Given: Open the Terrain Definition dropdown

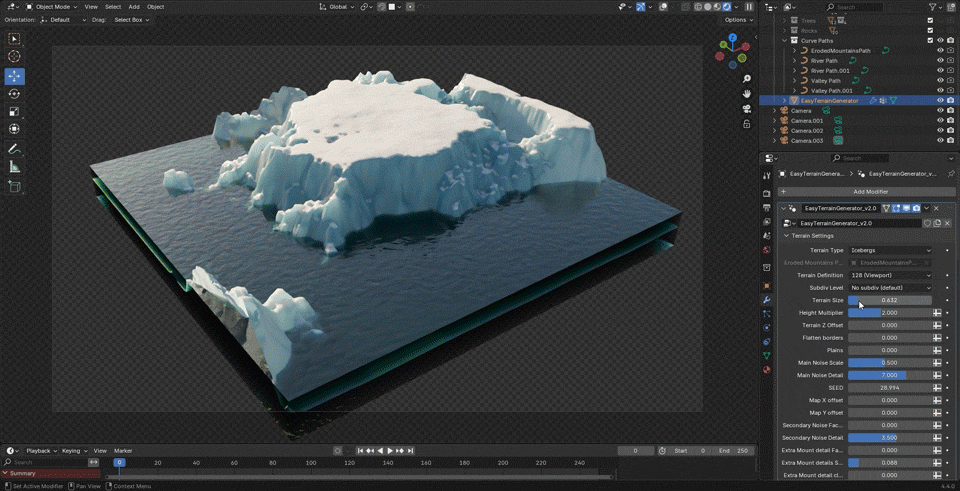Looking at the screenshot, I should coord(890,275).
